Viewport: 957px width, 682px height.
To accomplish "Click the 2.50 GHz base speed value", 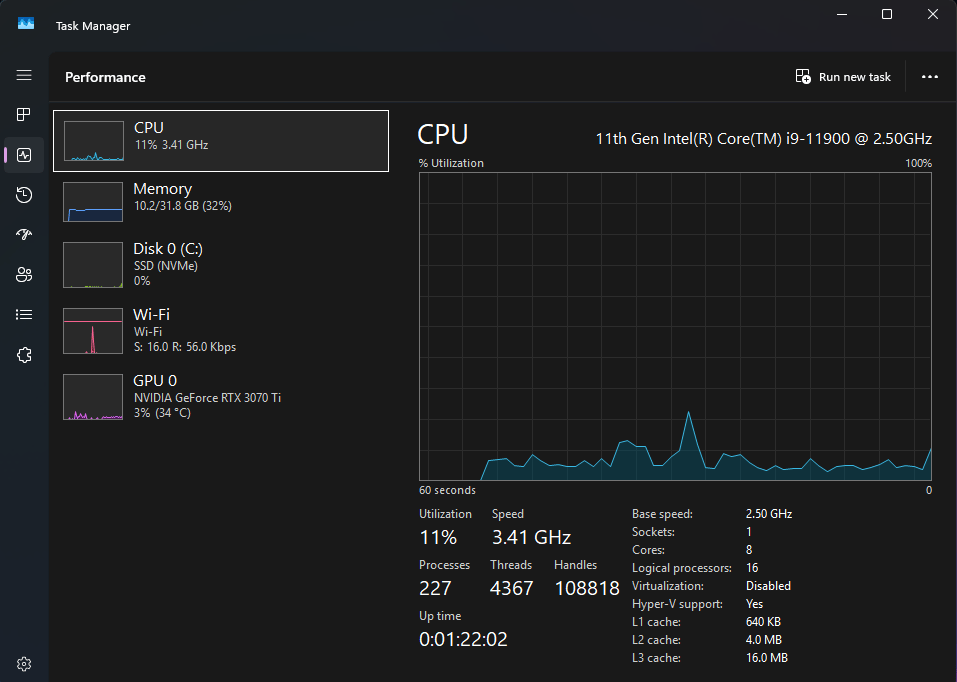I will point(769,514).
